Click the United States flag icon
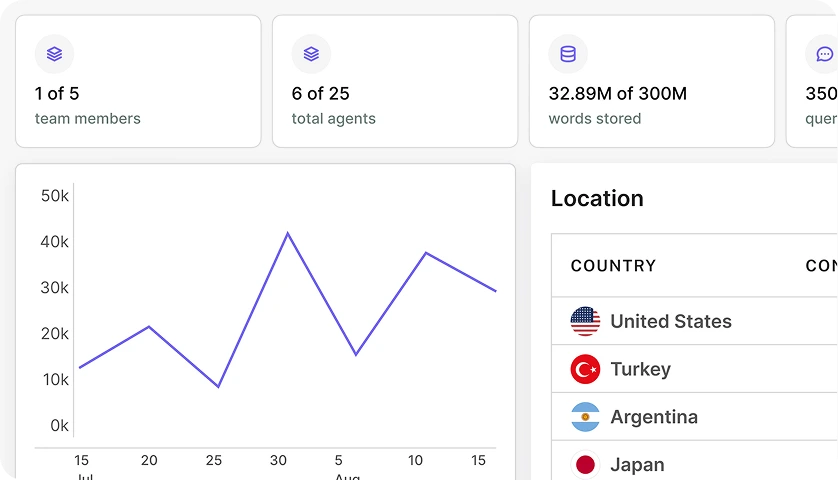838x480 pixels. (585, 321)
